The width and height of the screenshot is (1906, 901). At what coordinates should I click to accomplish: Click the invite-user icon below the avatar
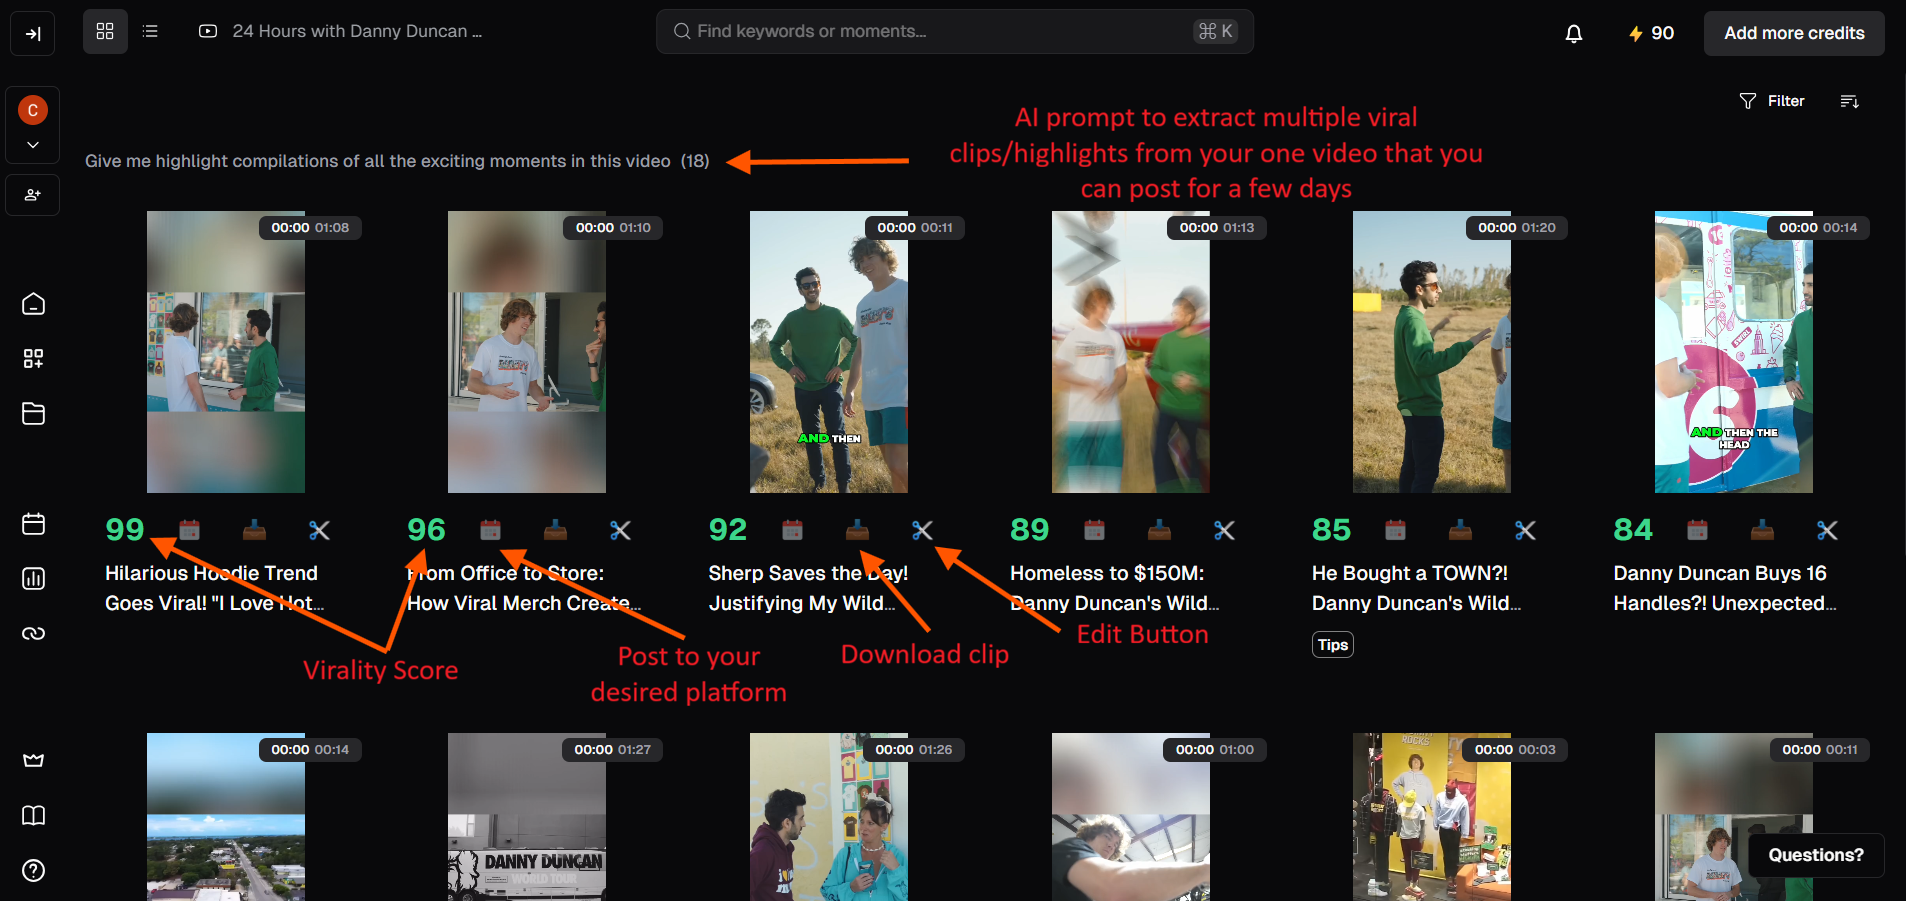pyautogui.click(x=33, y=194)
